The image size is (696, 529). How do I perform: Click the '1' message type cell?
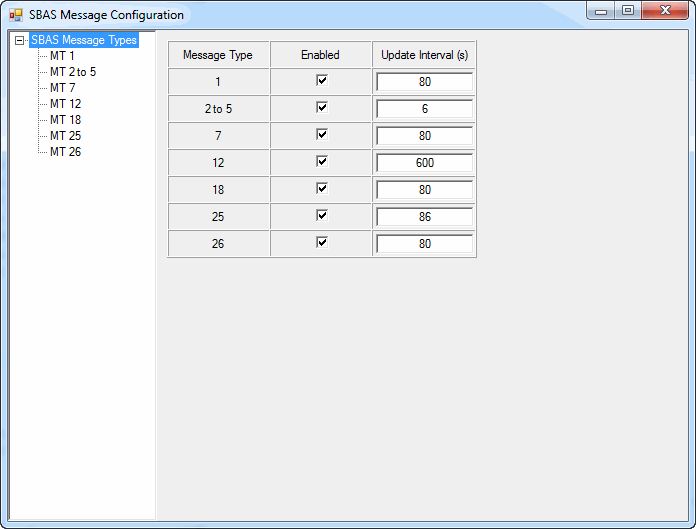[218, 82]
